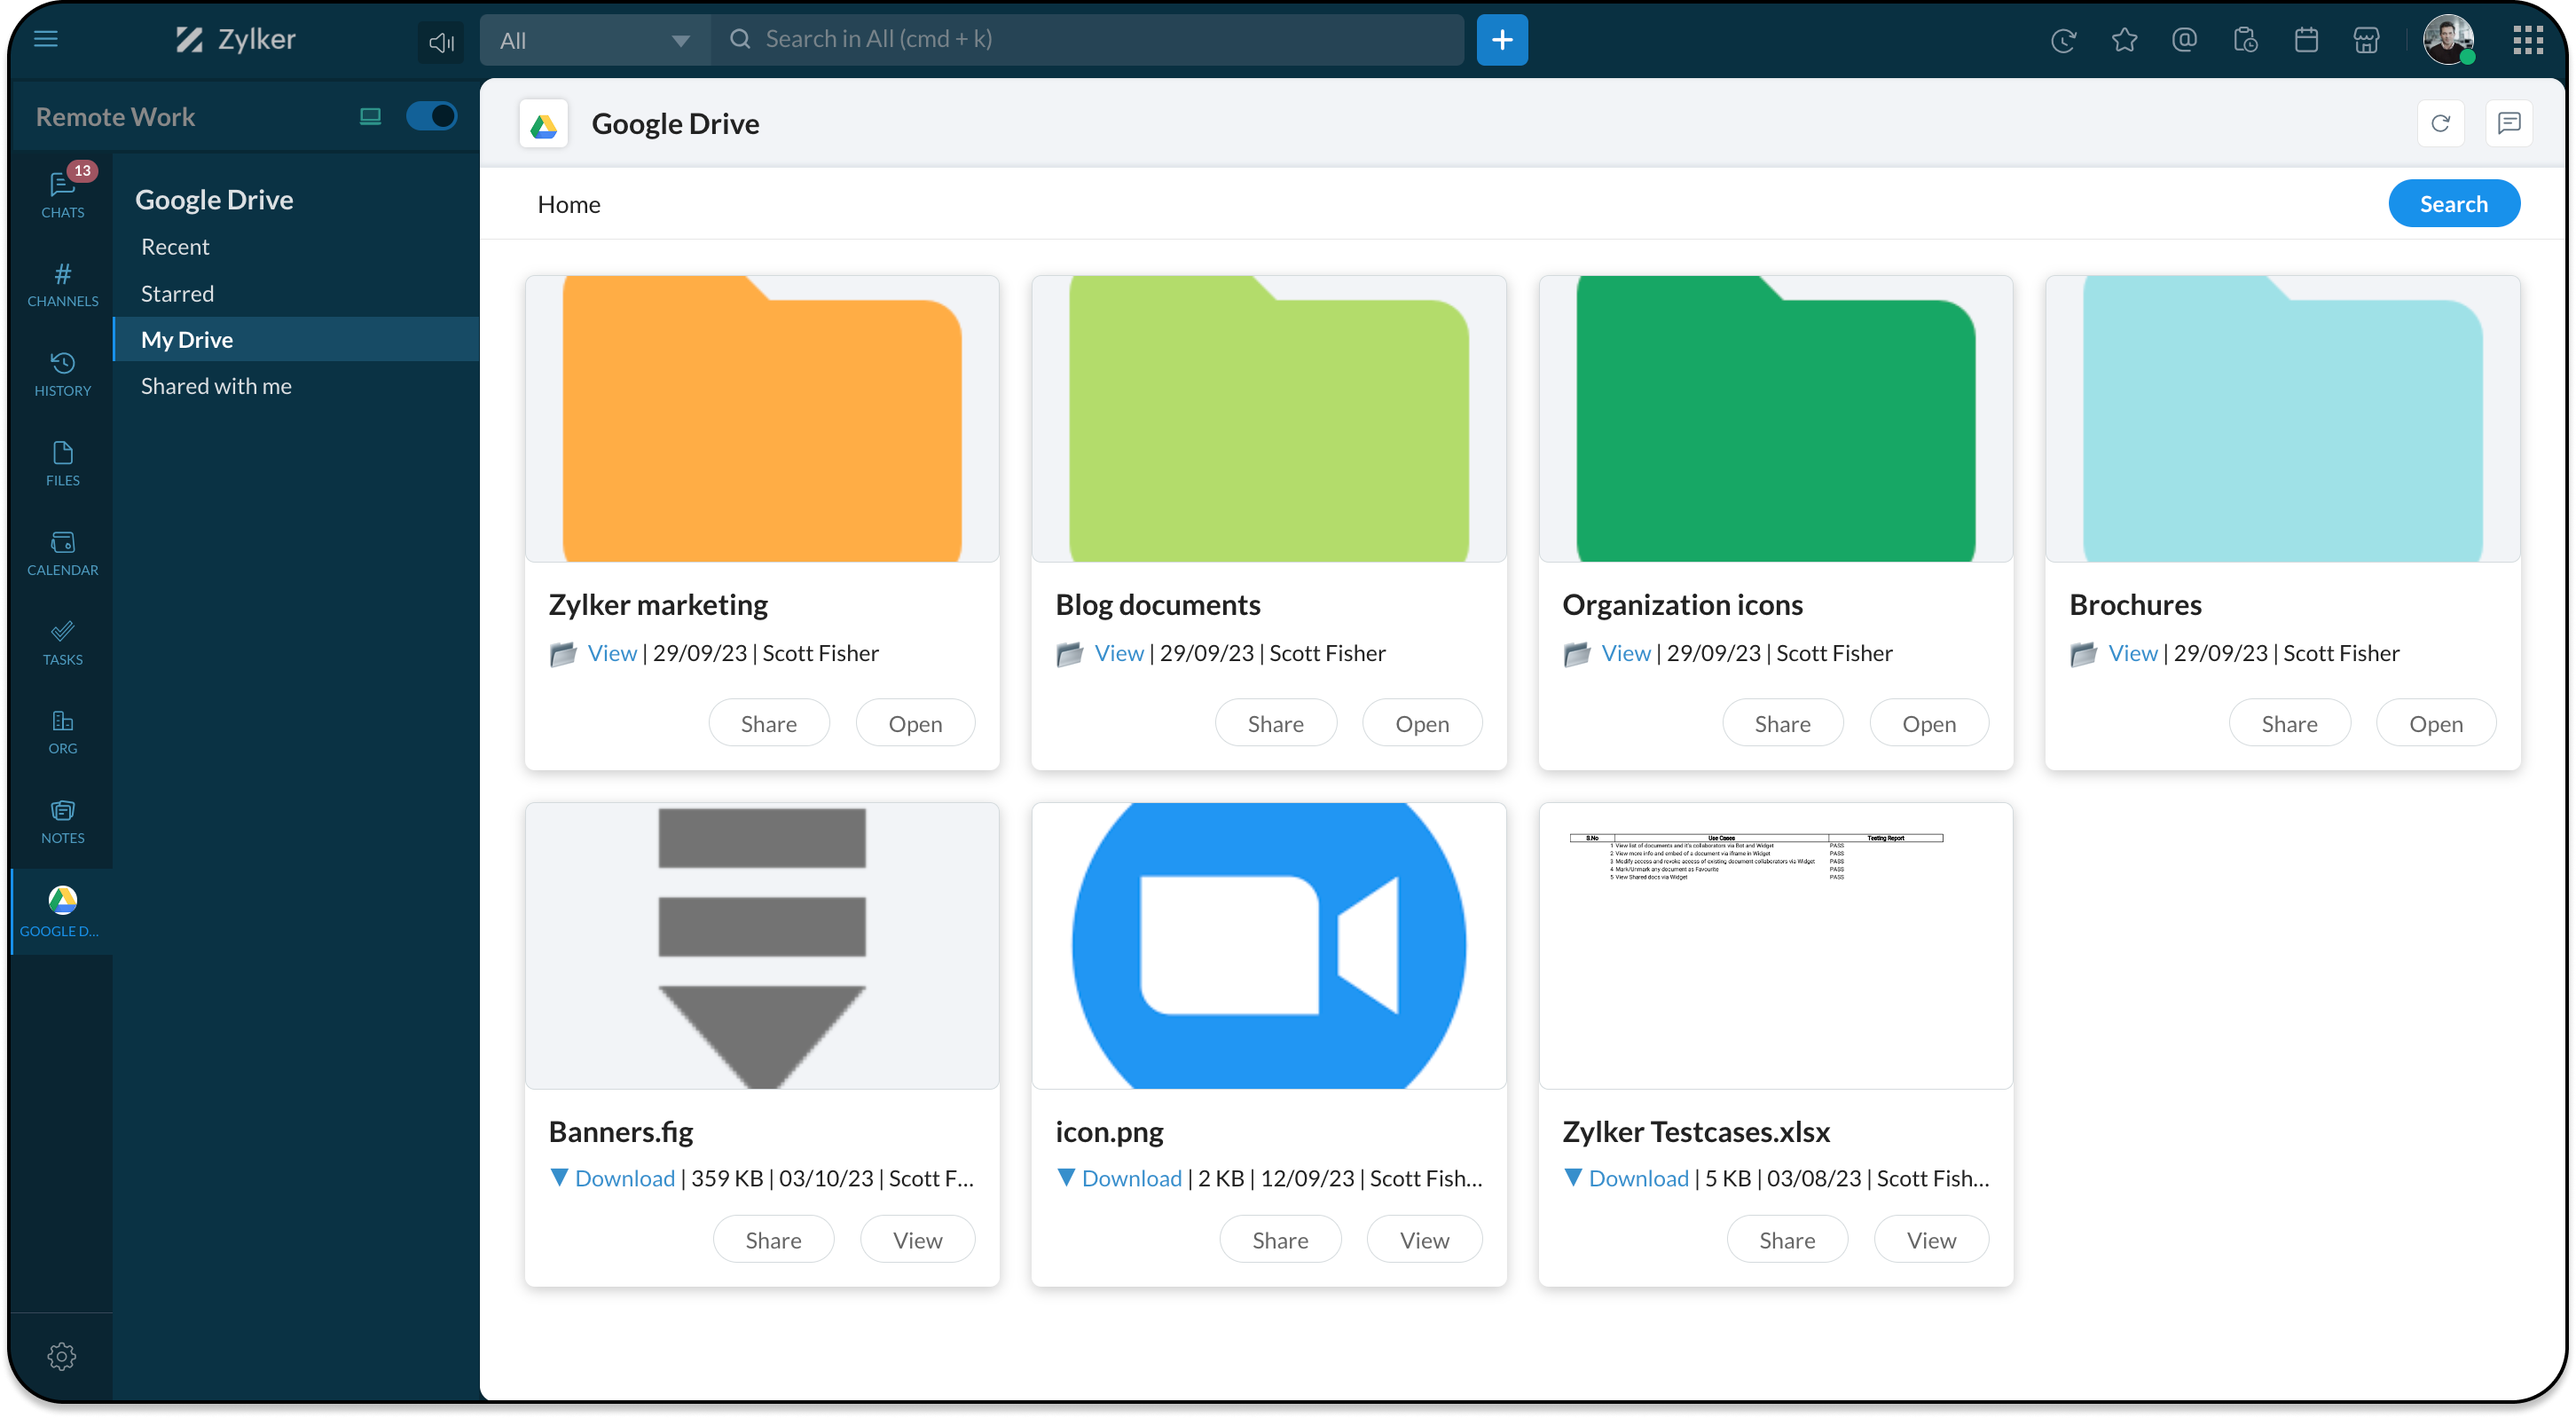This screenshot has height=1418, width=2576.
Task: Refresh the Google Drive widget
Action: point(2440,123)
